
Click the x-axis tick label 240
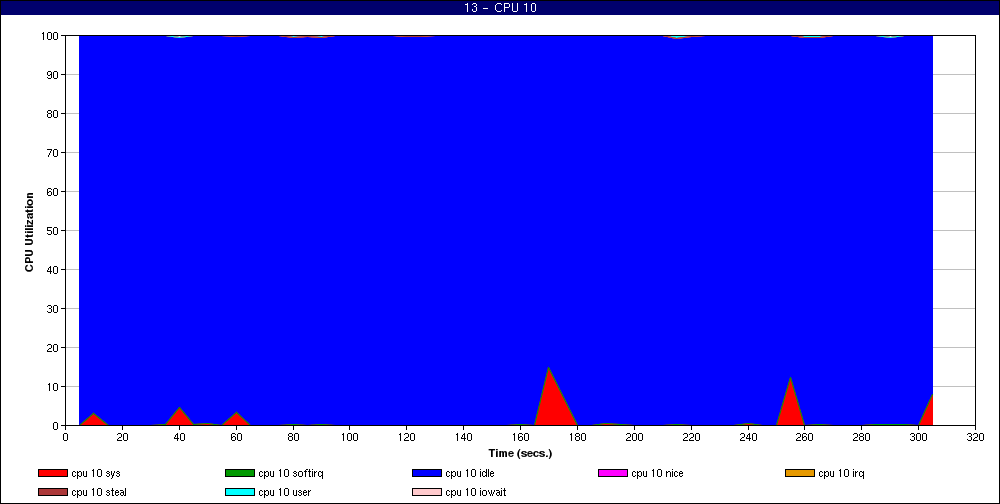748,438
